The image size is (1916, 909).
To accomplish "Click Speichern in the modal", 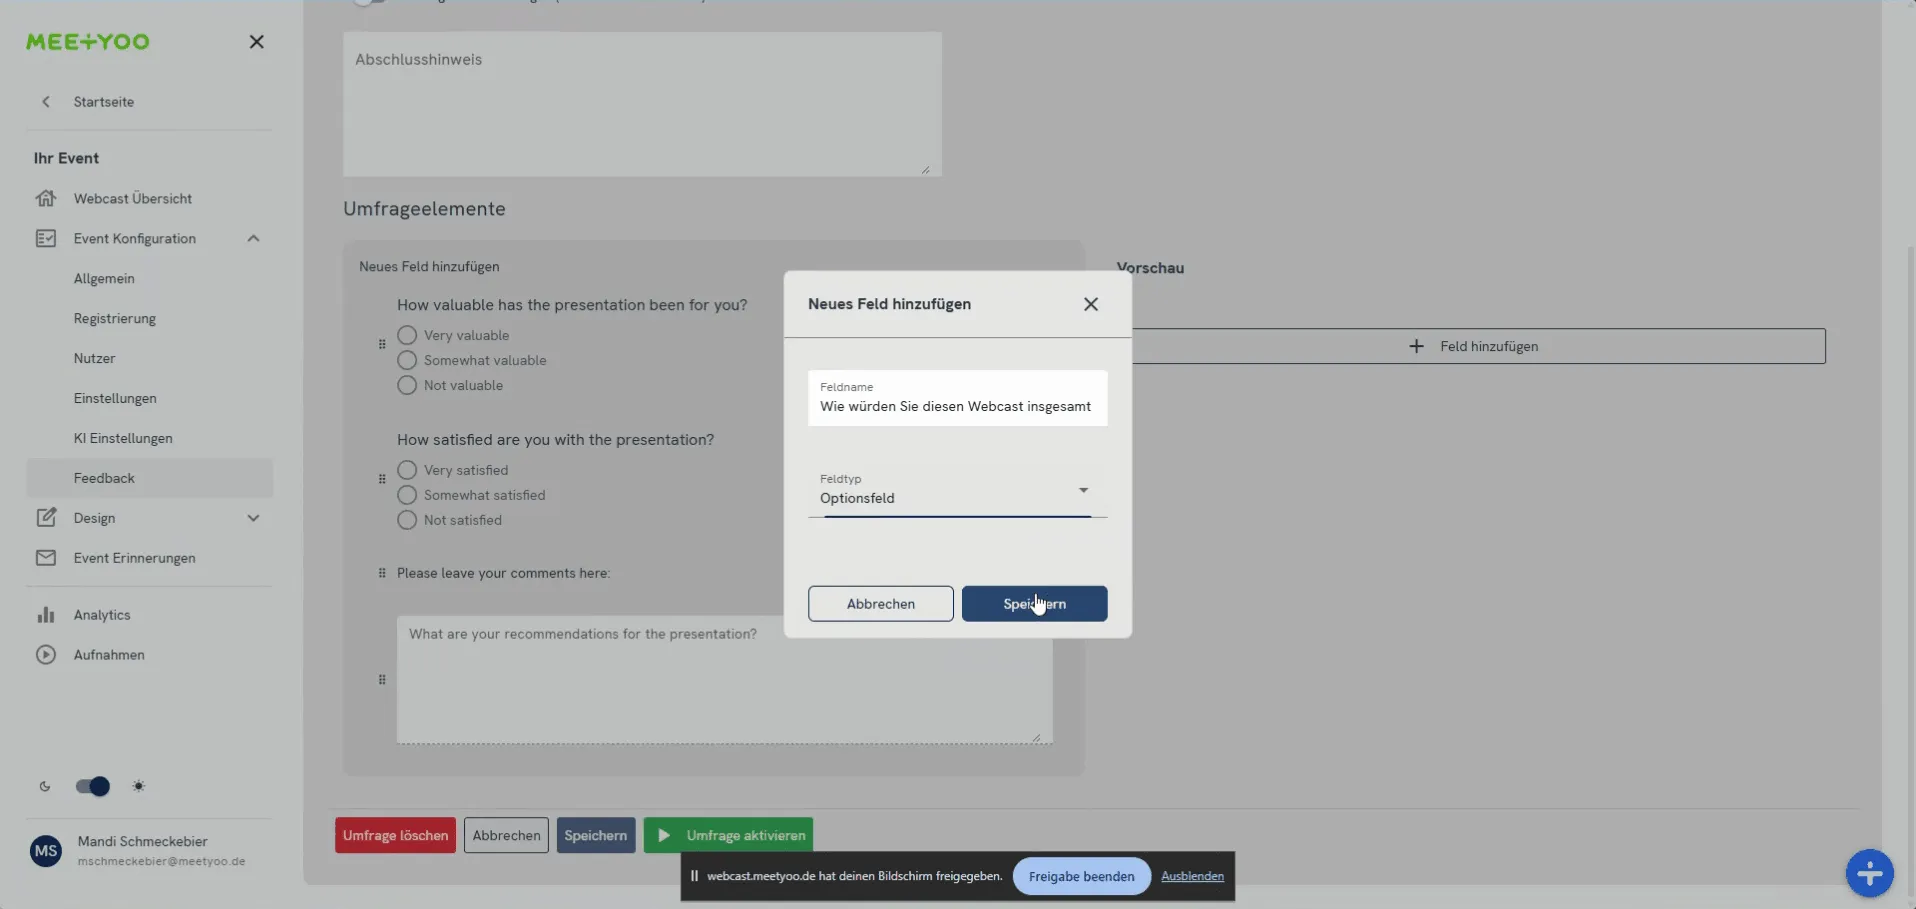I will (x=1035, y=604).
